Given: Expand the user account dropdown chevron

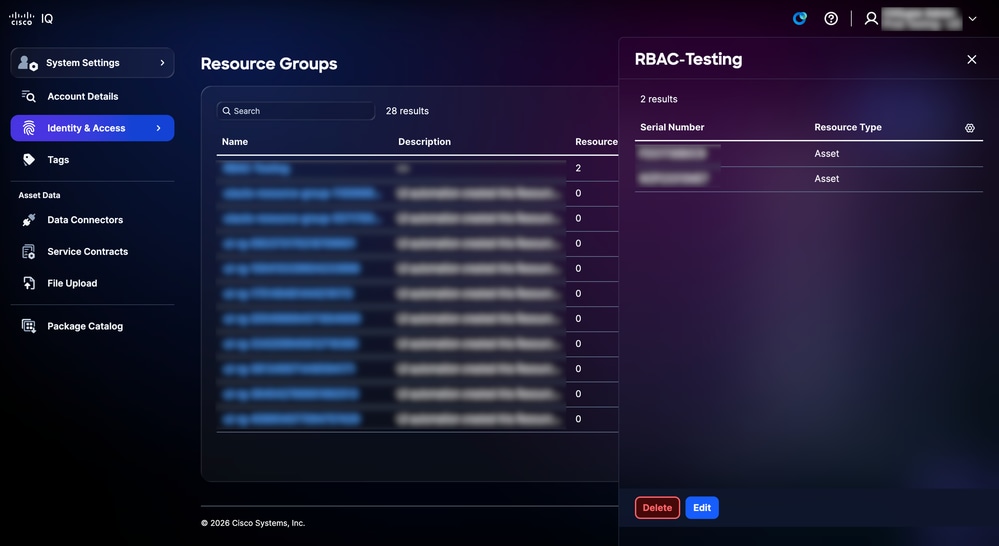Looking at the screenshot, I should (x=972, y=19).
